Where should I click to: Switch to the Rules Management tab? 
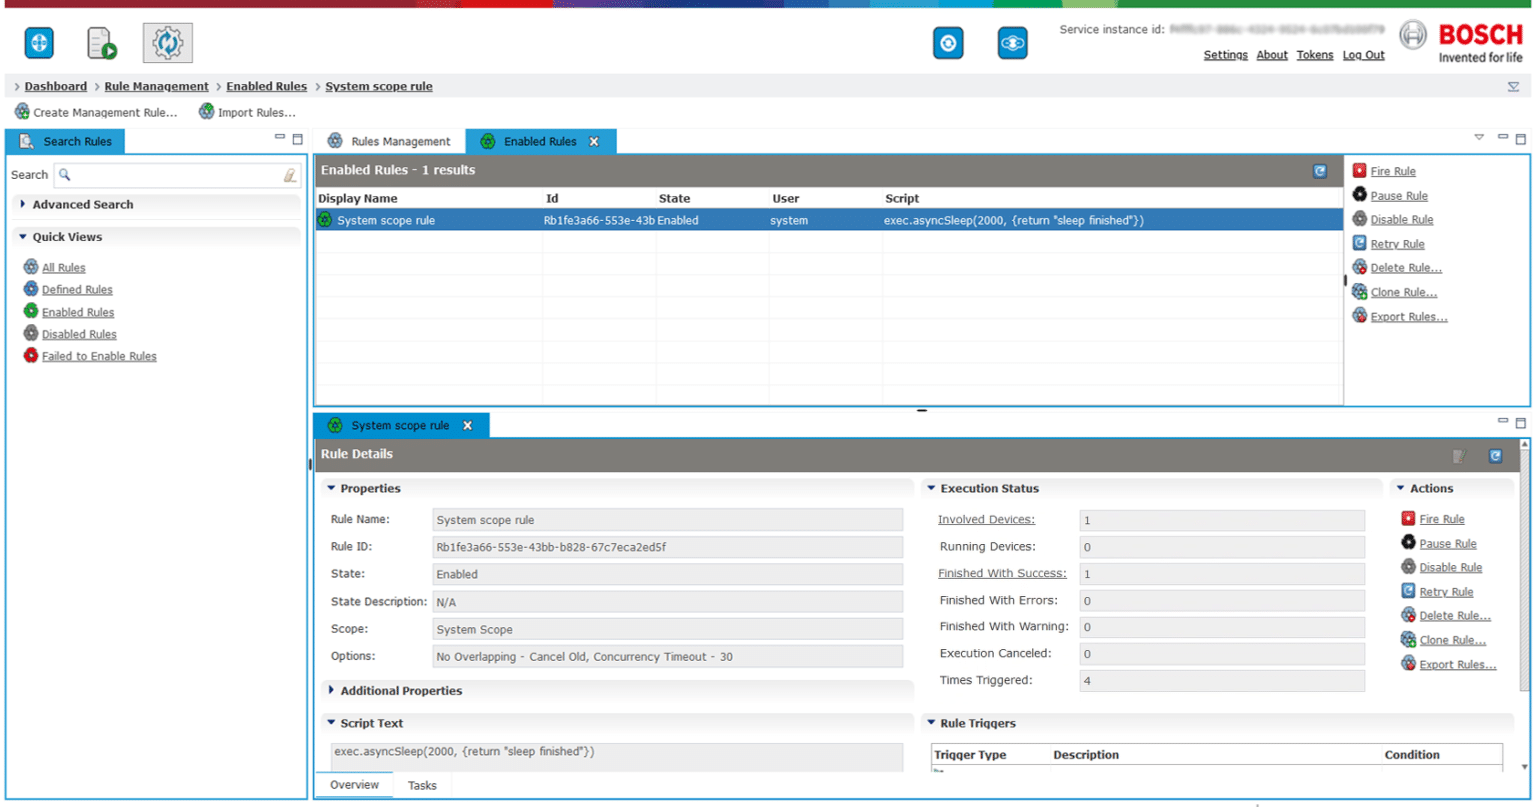click(x=394, y=141)
